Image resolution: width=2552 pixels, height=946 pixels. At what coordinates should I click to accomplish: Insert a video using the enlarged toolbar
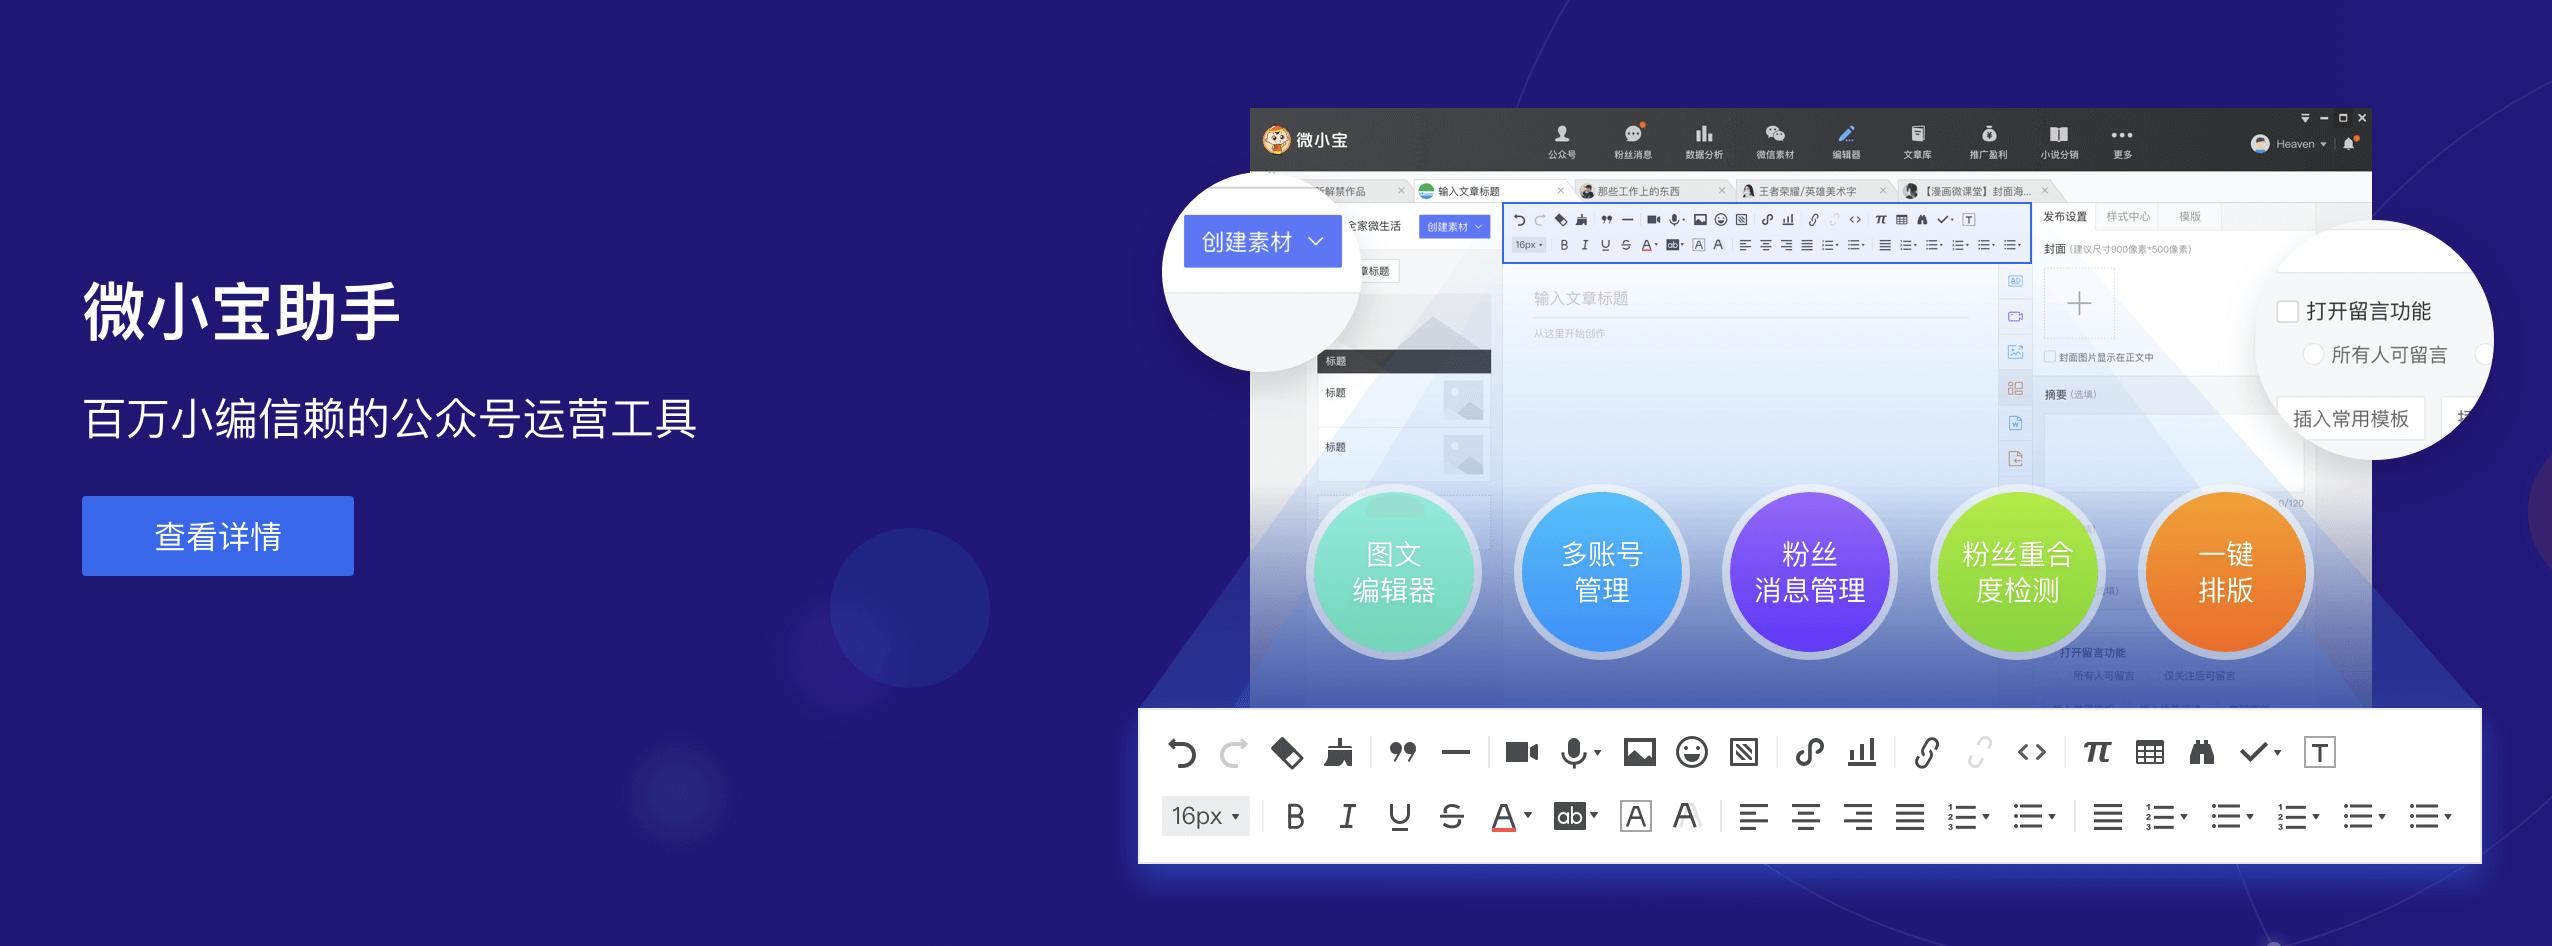click(x=1521, y=752)
